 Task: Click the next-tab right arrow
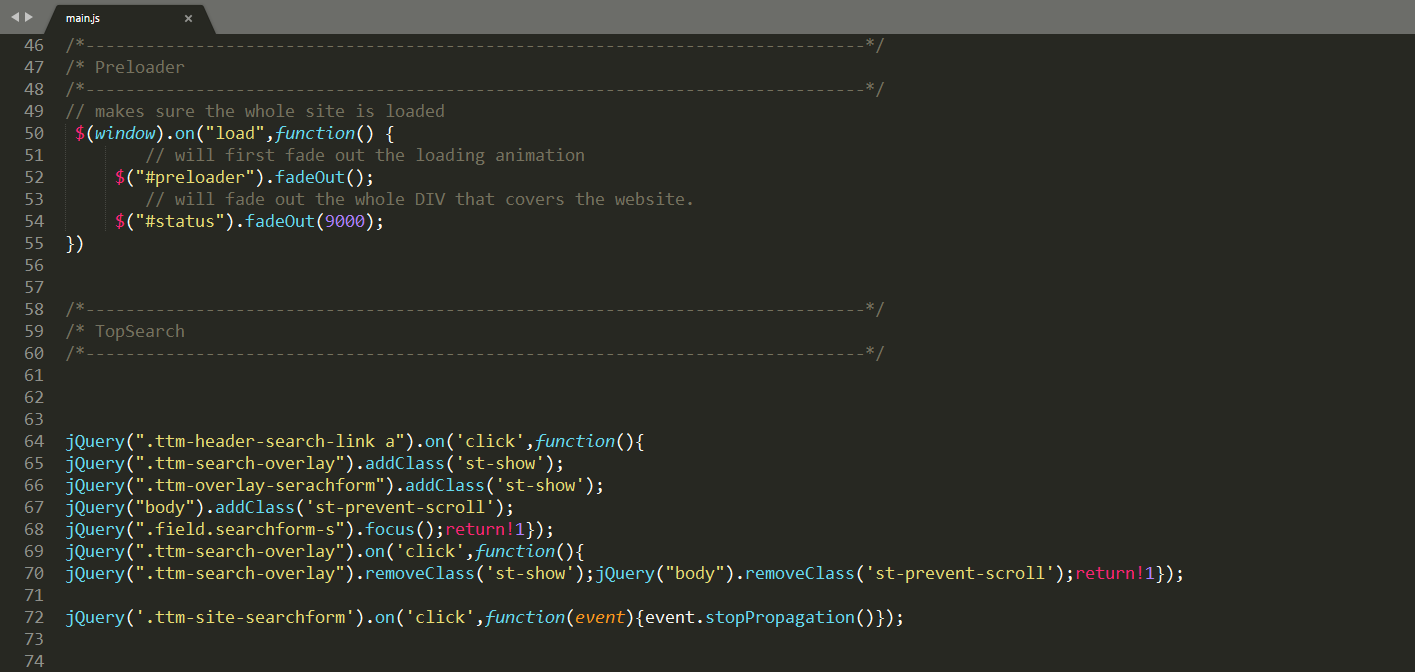[28, 17]
